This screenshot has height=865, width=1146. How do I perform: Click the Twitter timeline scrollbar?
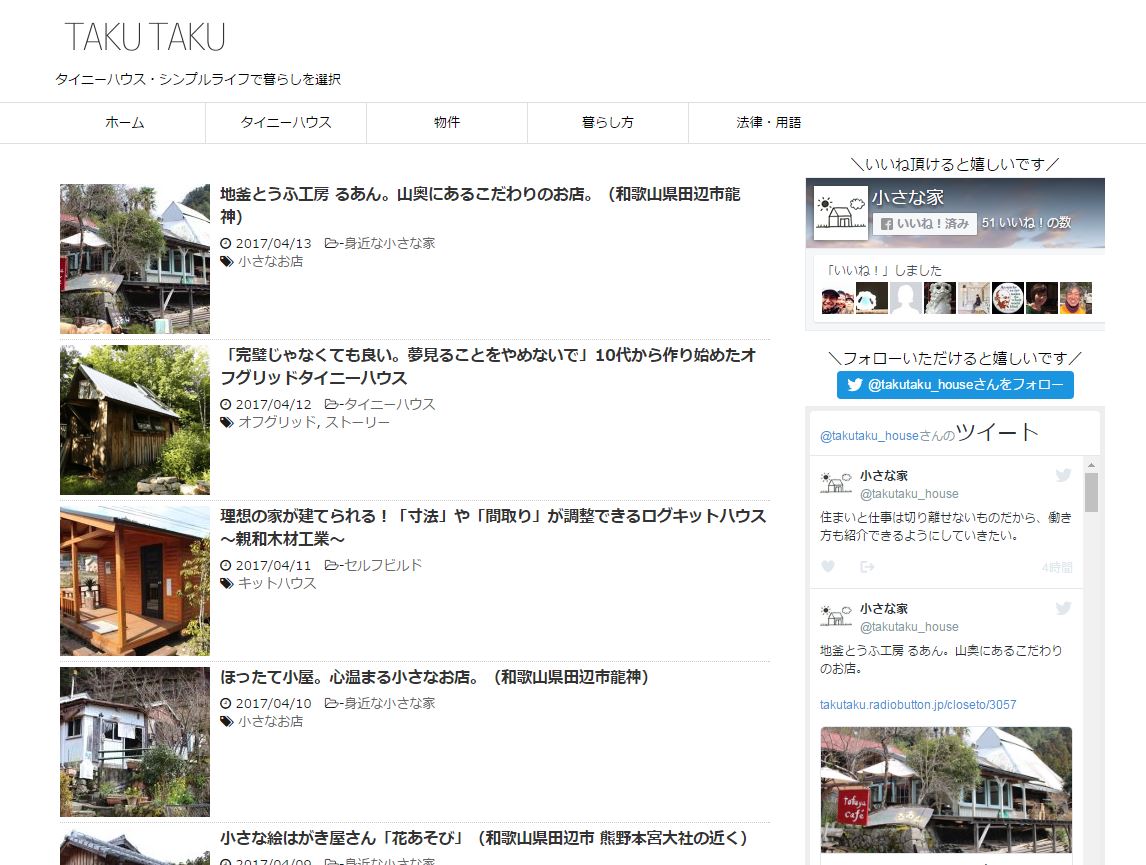tap(1091, 493)
